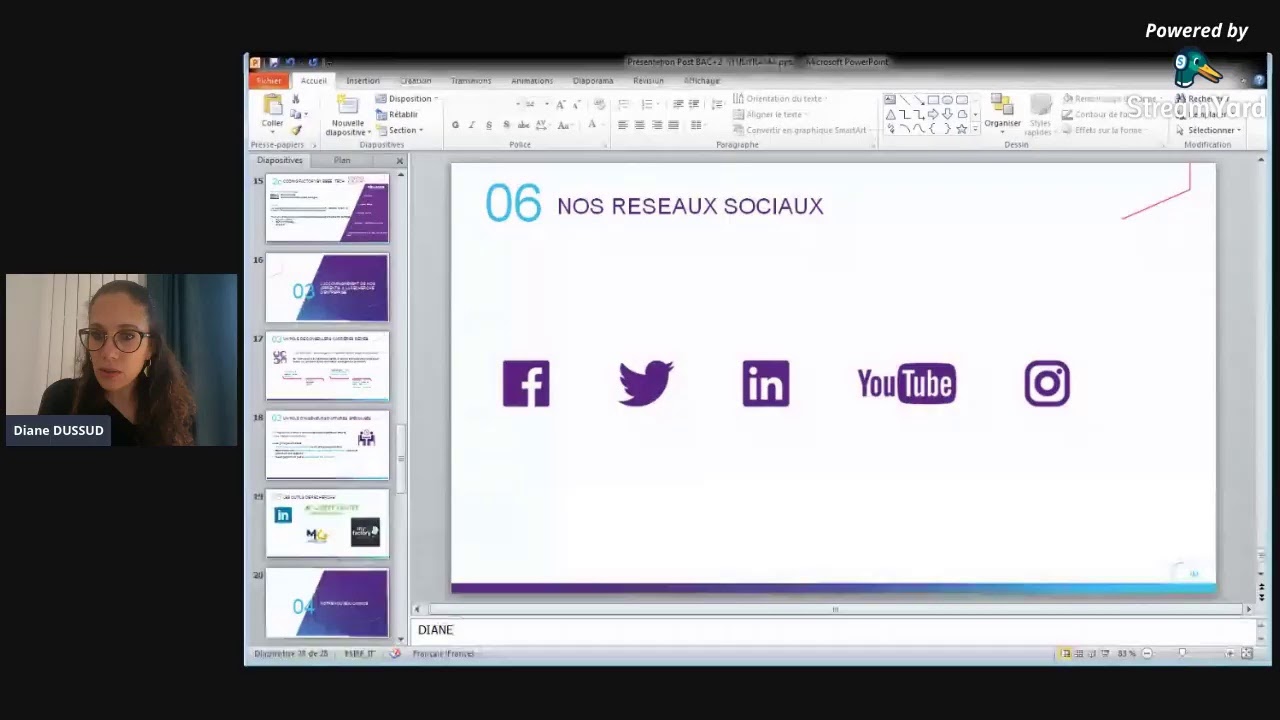Screen dimensions: 1280x720
Task: Justify text in Paragraphe group
Action: tap(673, 125)
